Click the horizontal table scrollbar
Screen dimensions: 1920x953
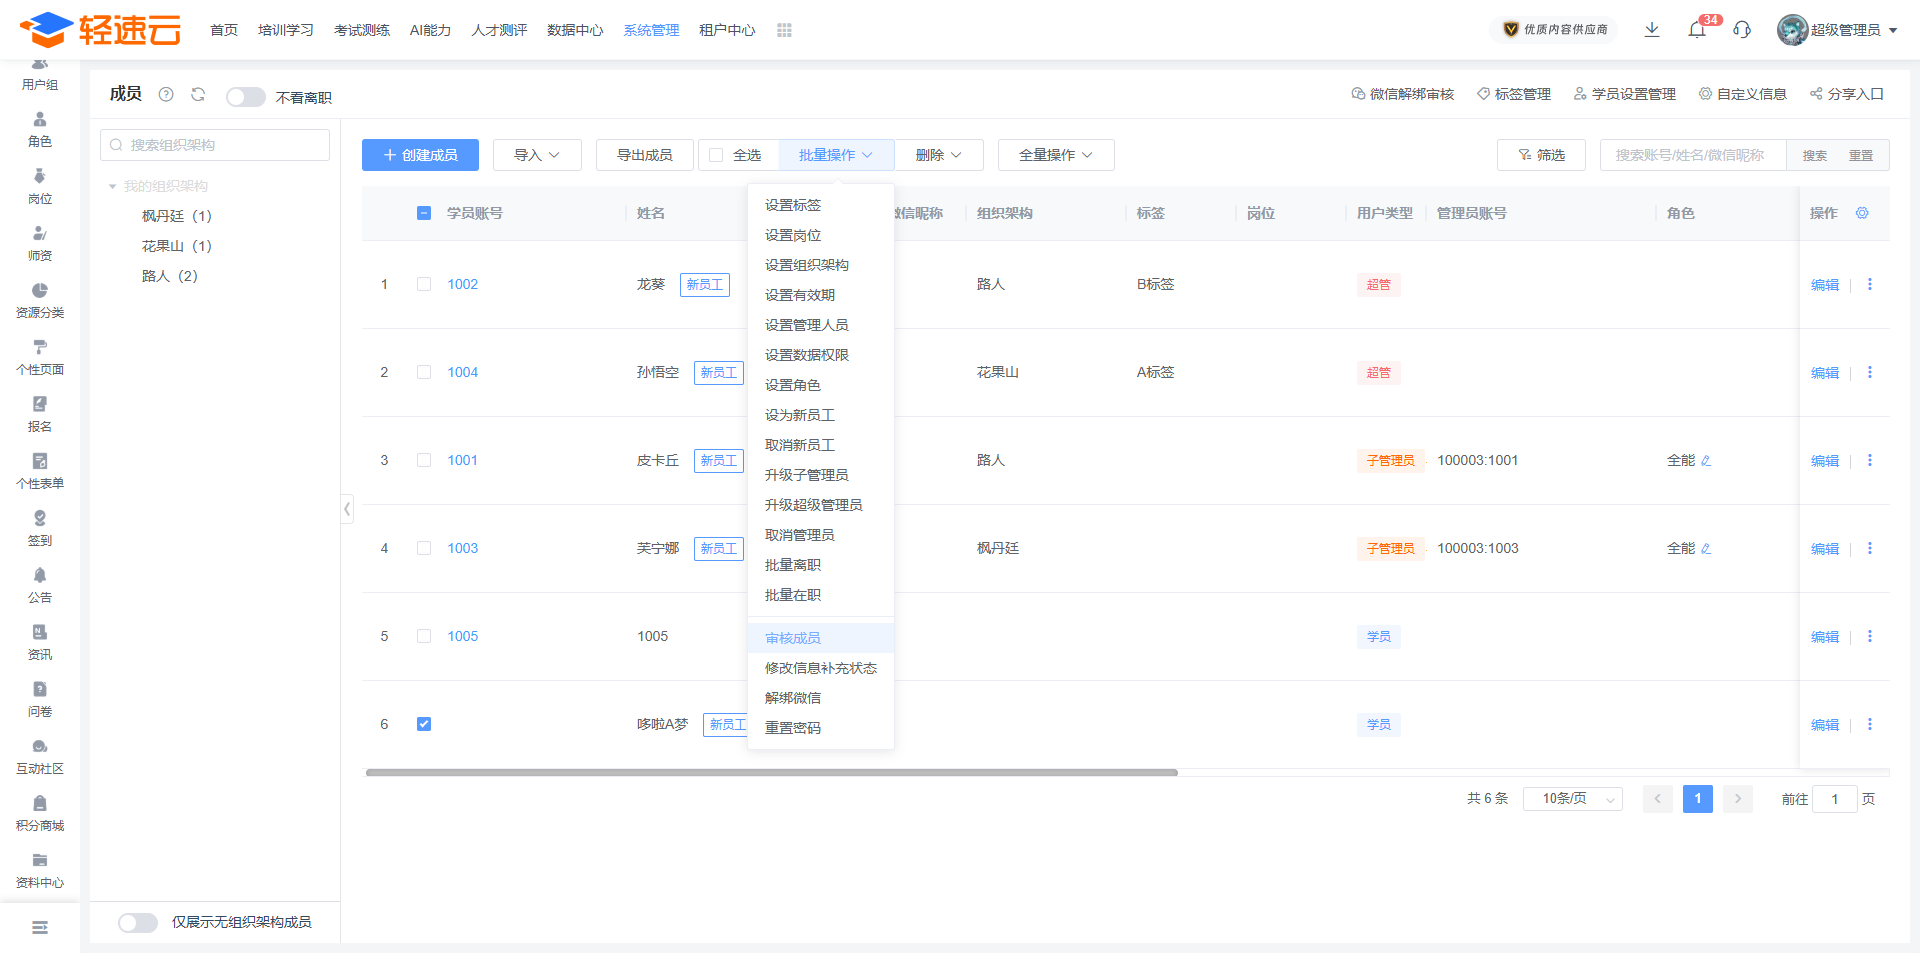click(772, 772)
